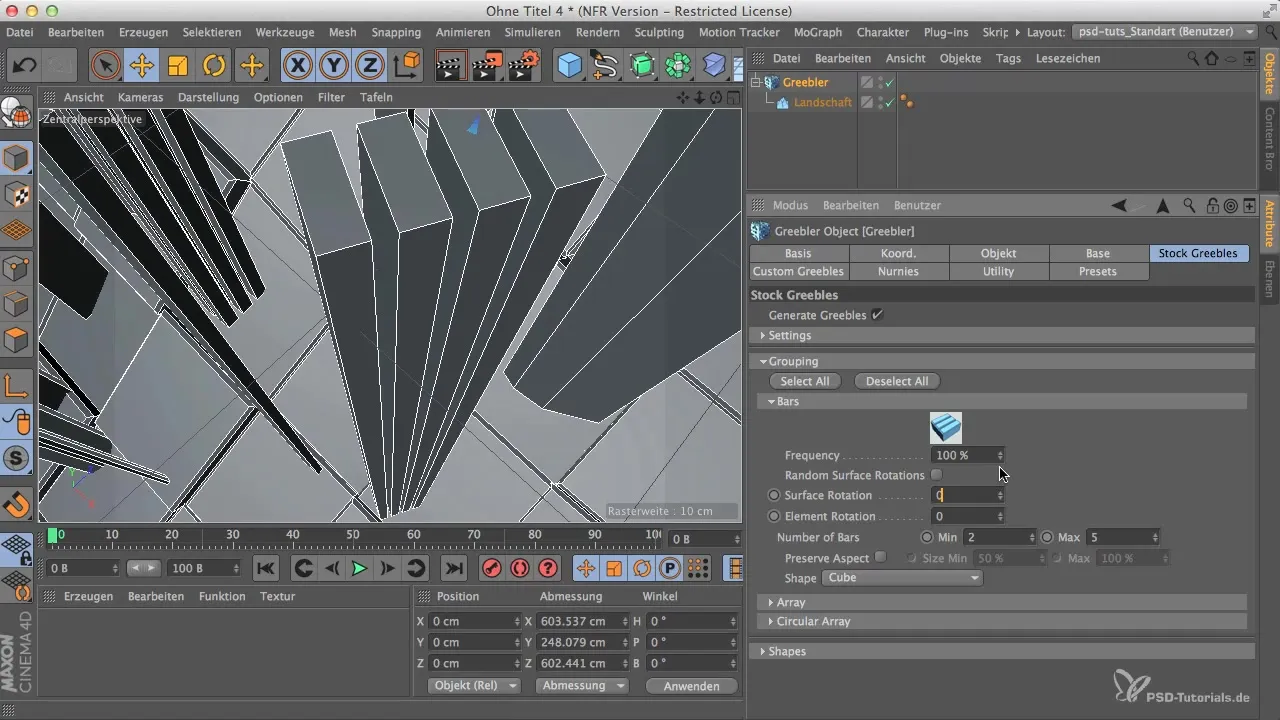Click the Enable Axis L icon
The image size is (1280, 720).
point(18,385)
